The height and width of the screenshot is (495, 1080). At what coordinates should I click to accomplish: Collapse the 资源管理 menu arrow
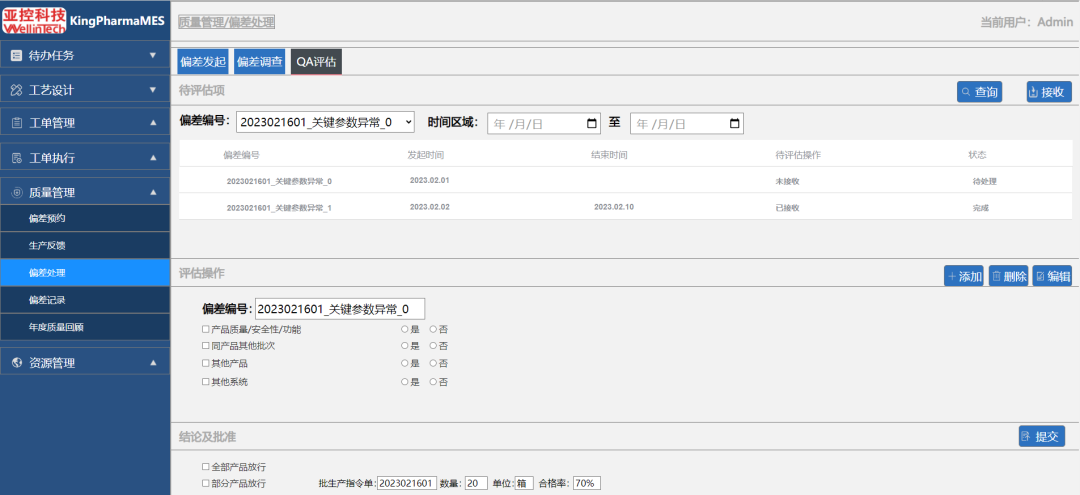pos(153,362)
